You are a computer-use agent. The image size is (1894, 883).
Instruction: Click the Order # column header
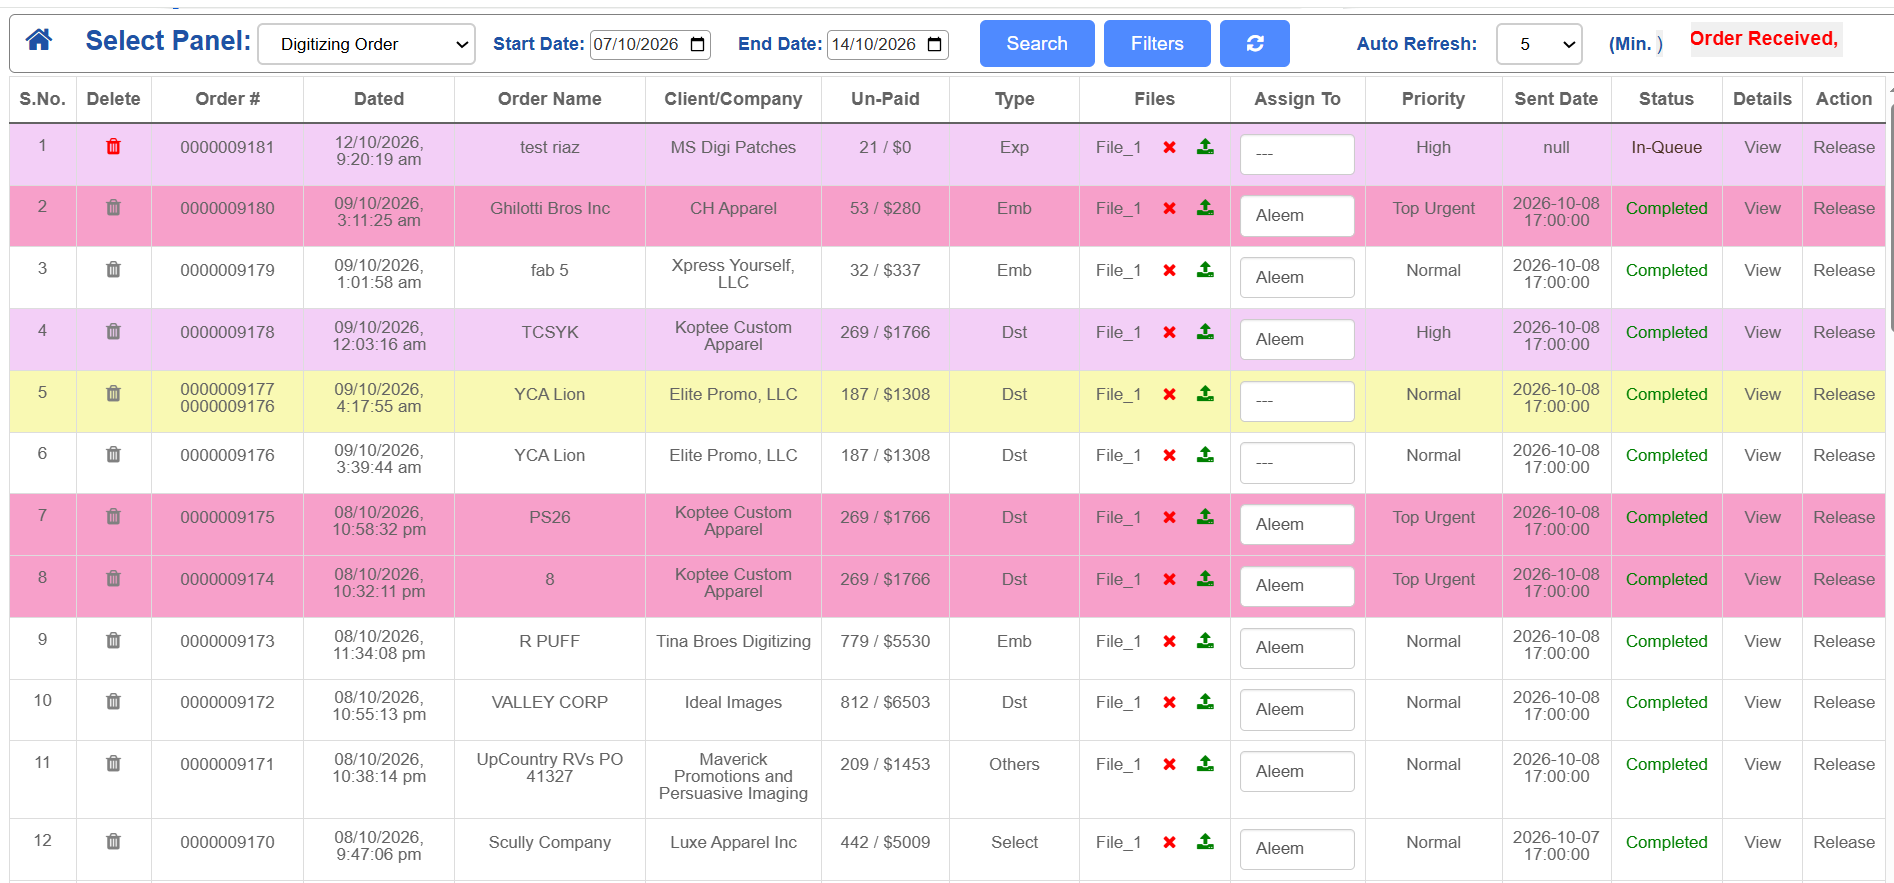228,99
